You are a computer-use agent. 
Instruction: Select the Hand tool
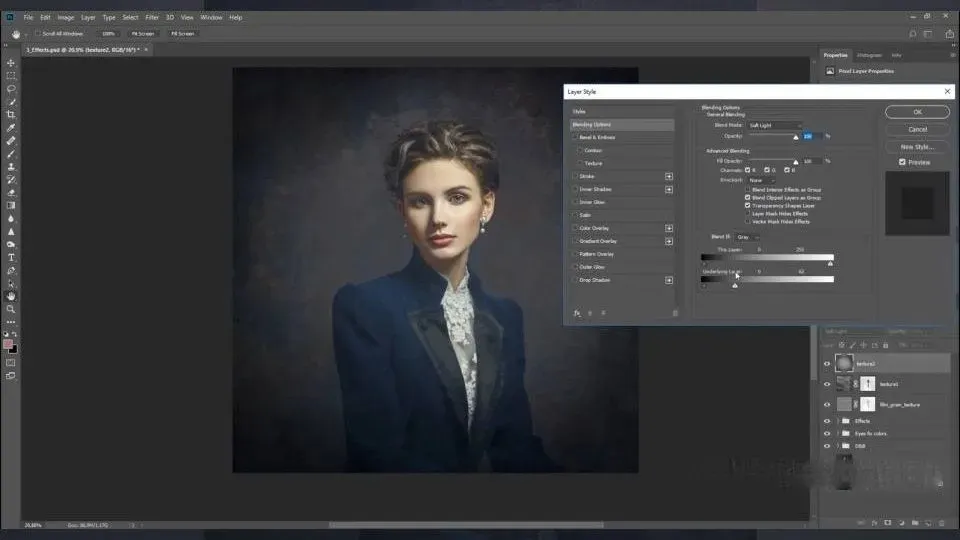[x=11, y=296]
